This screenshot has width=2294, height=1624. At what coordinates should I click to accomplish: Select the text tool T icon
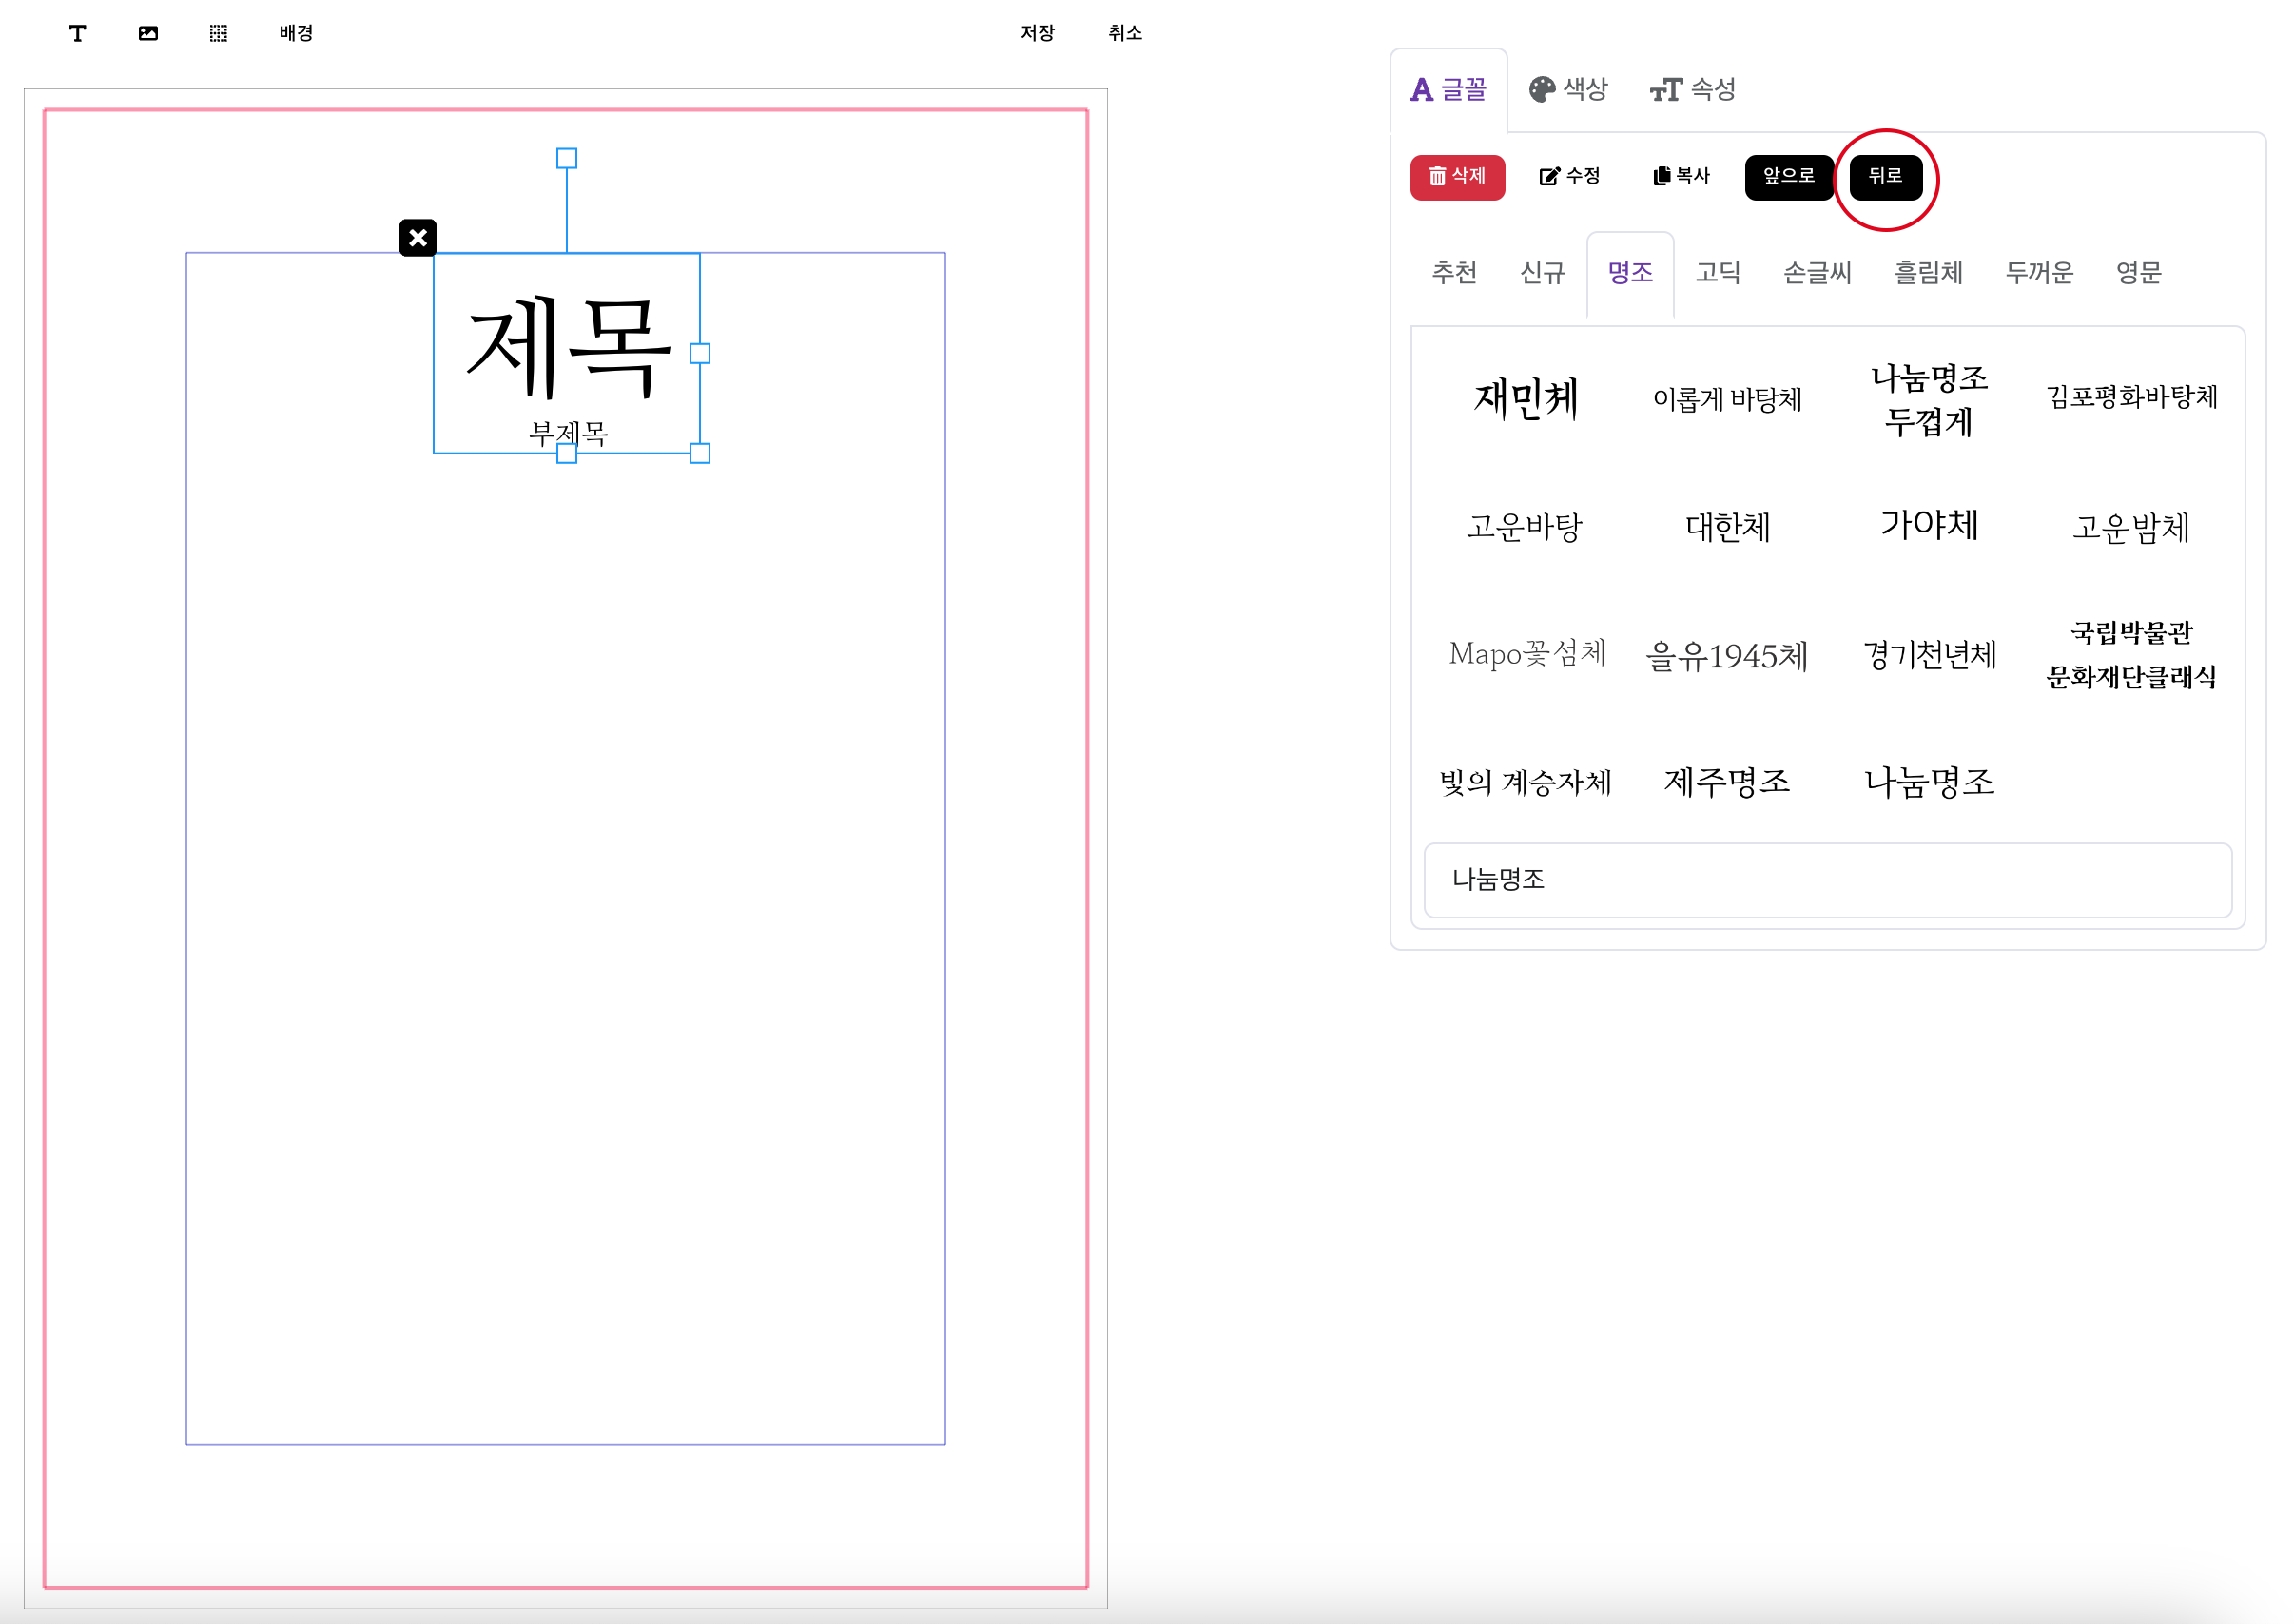[x=77, y=33]
